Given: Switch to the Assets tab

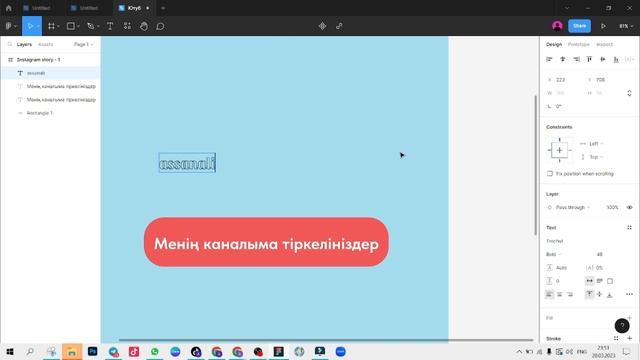Looking at the screenshot, I should 45,44.
